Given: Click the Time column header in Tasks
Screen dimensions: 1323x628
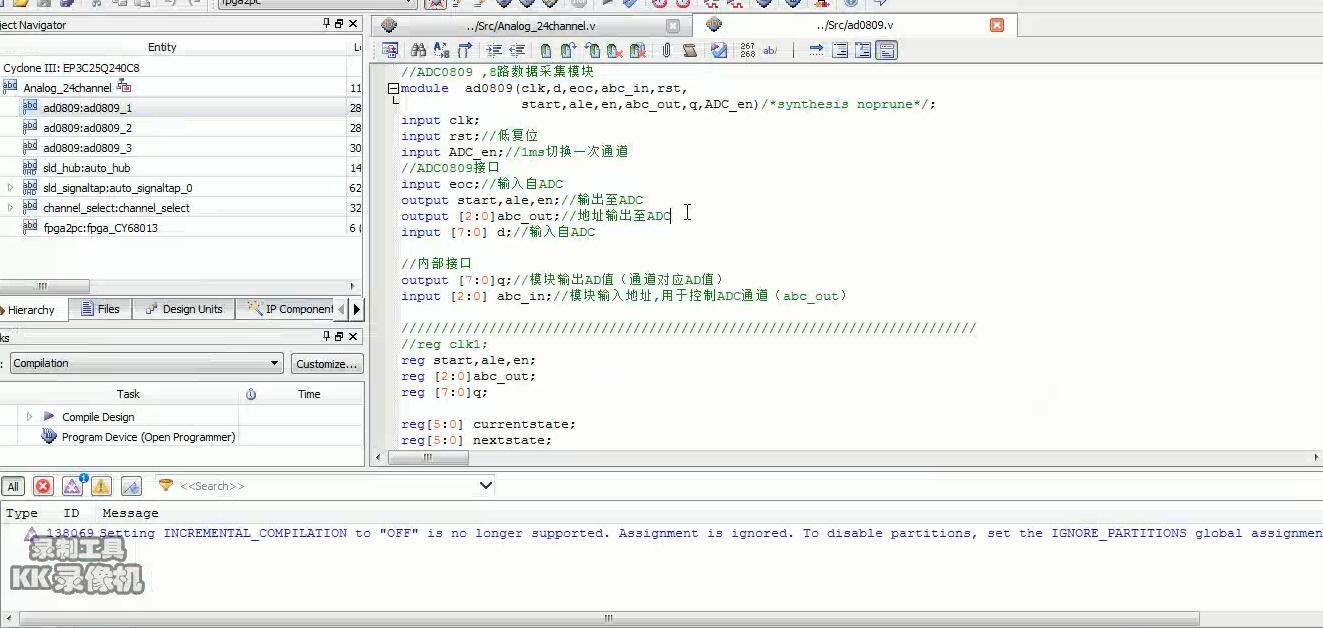Looking at the screenshot, I should coord(309,394).
